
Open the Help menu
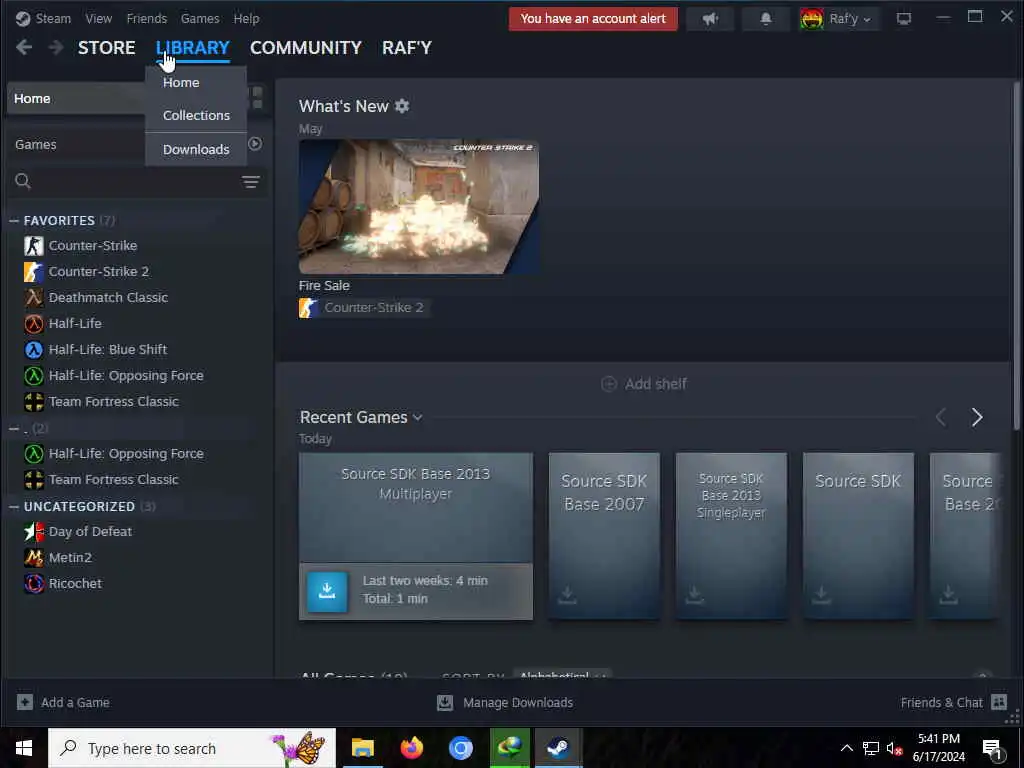[246, 18]
